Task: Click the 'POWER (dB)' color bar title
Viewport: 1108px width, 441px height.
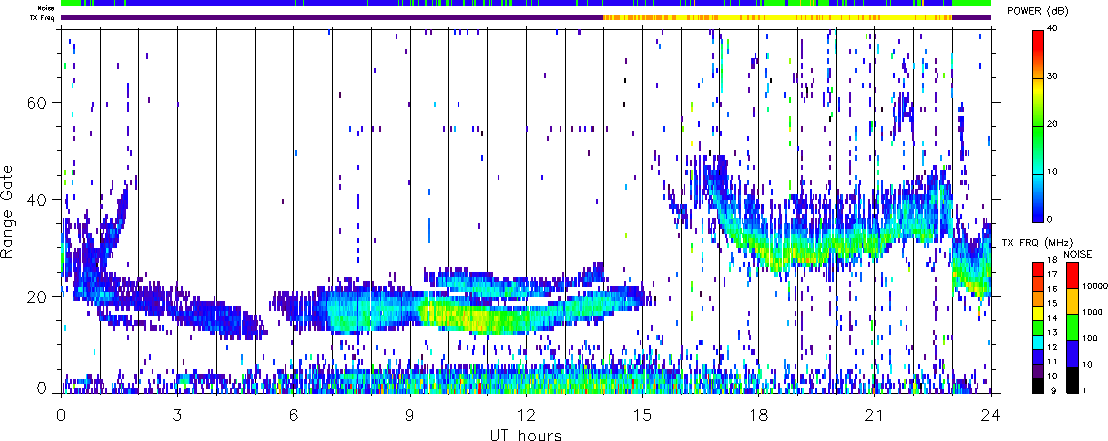Action: 1038,11
